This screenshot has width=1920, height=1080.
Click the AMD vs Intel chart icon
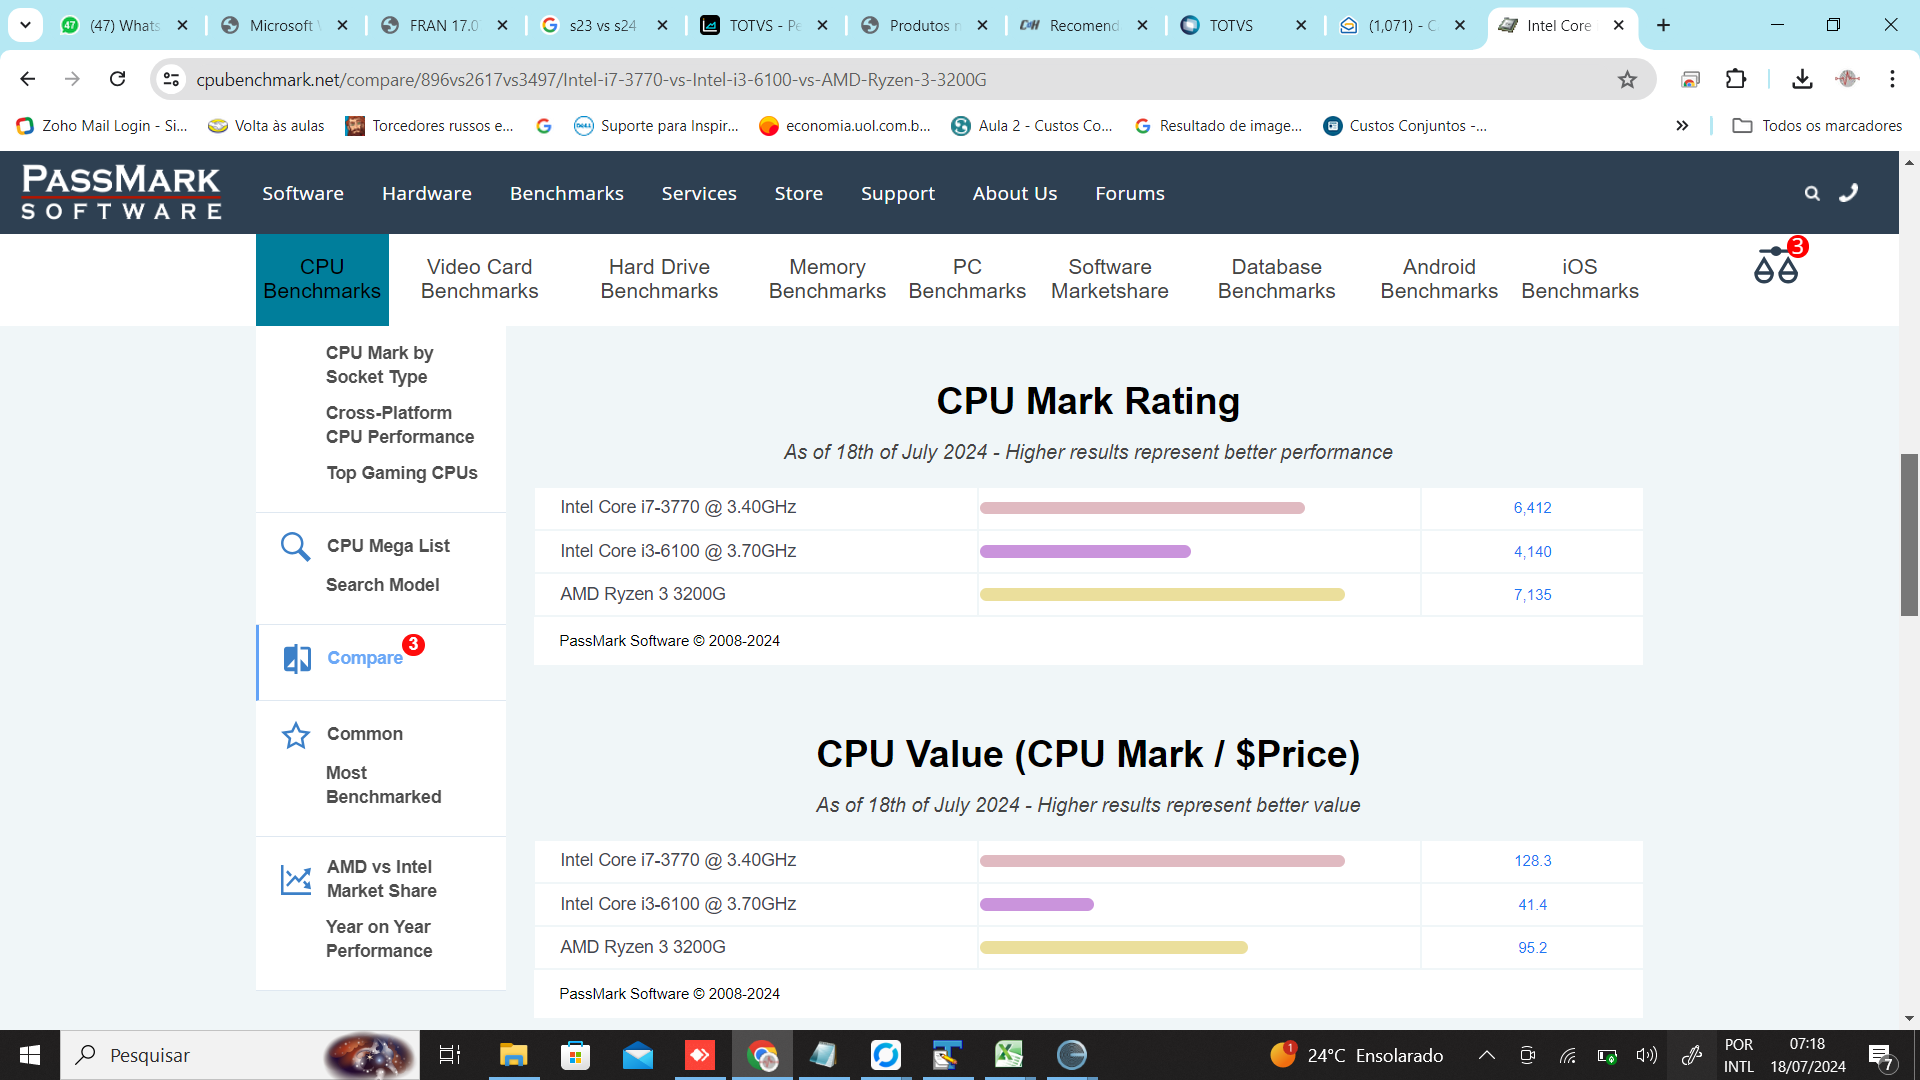tap(296, 880)
